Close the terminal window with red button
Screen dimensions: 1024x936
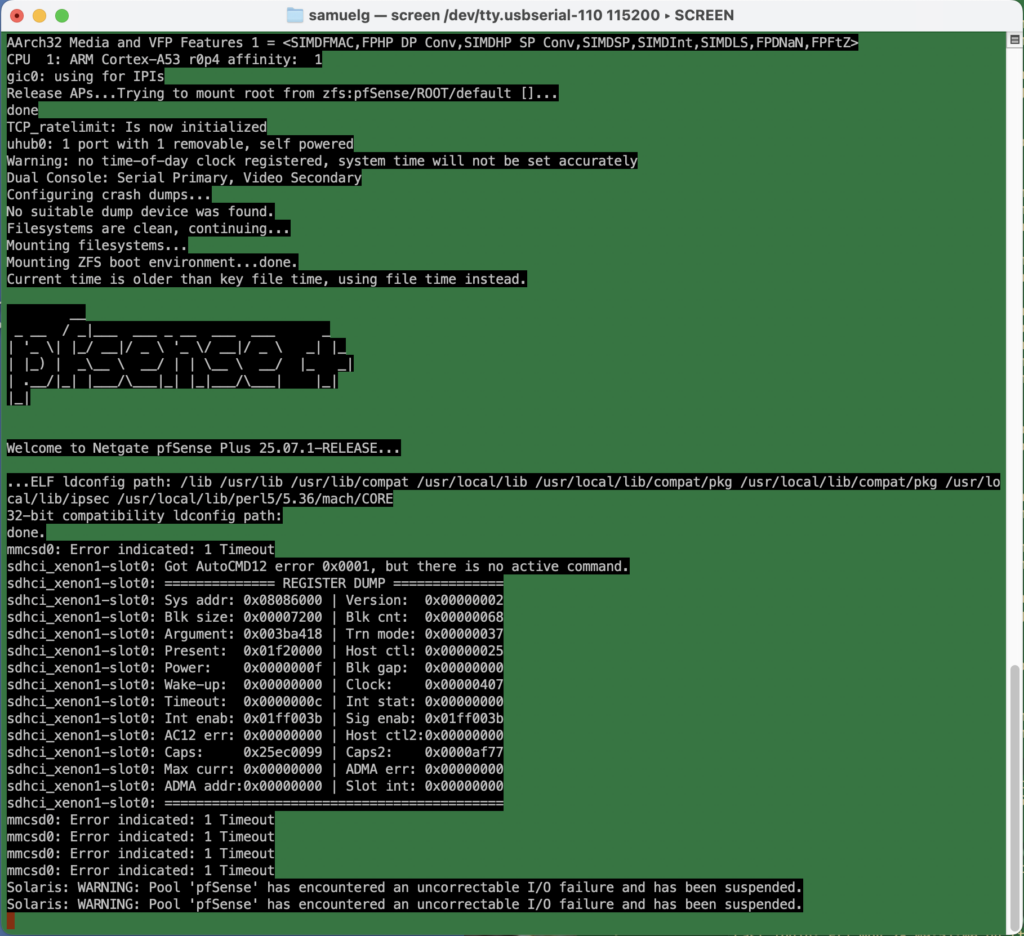[x=18, y=16]
